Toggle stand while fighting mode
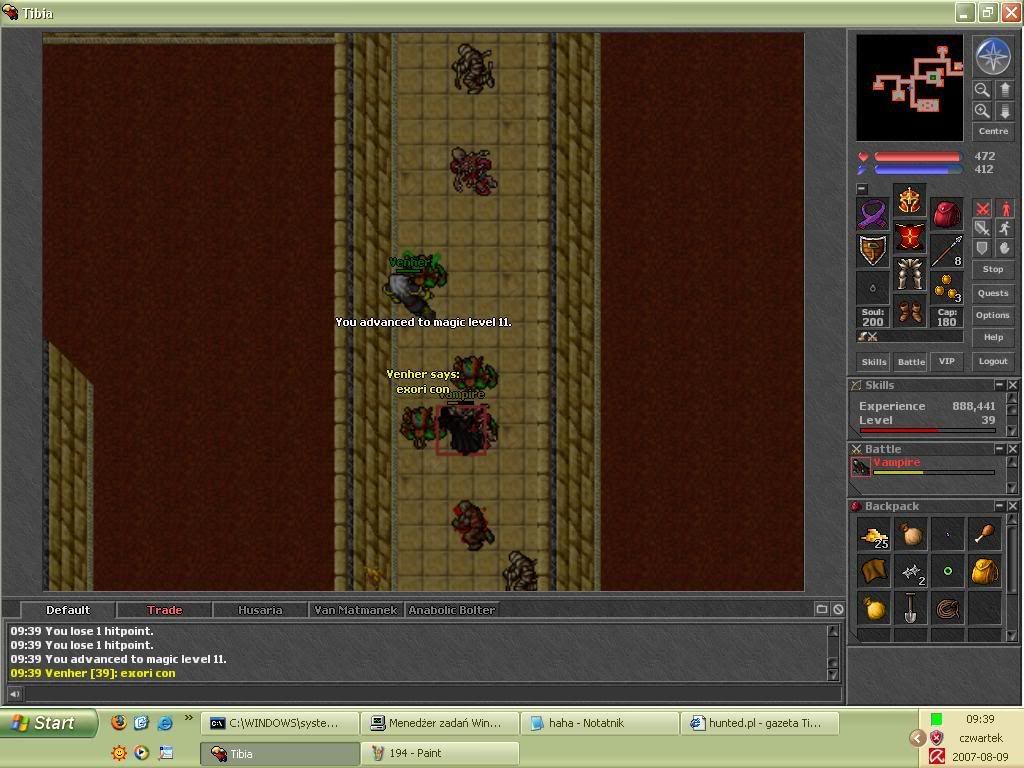 pyautogui.click(x=1004, y=209)
